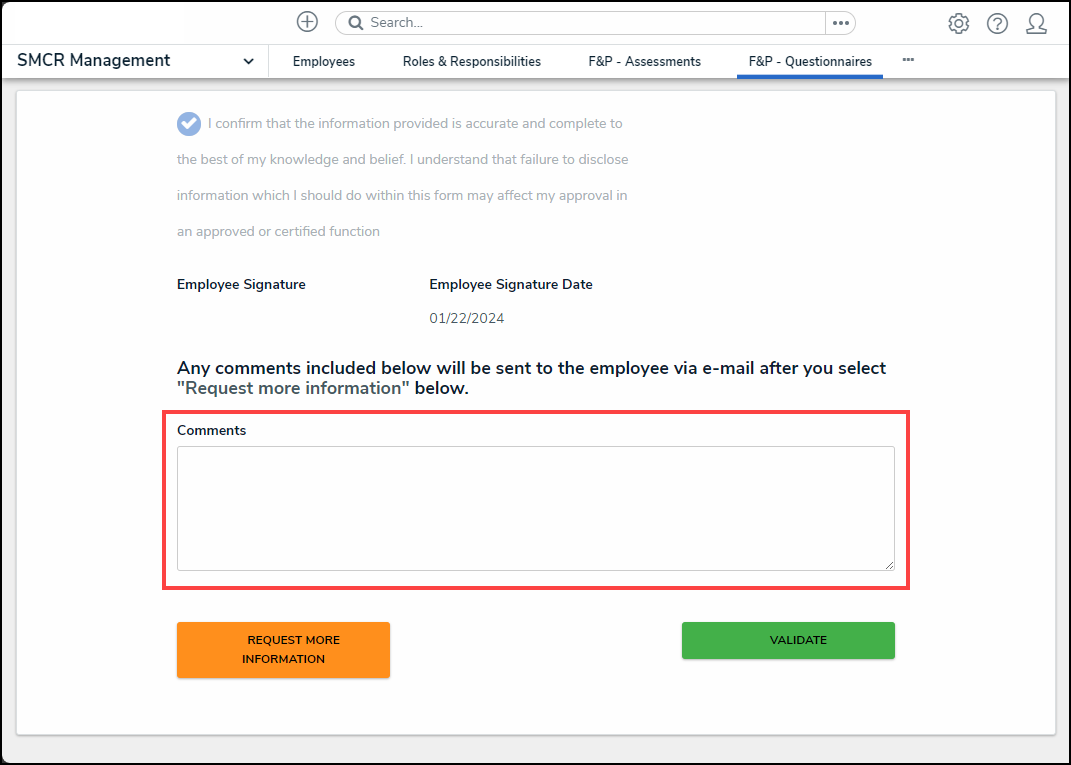Open the Roles & Responsibilities tab

pos(472,62)
